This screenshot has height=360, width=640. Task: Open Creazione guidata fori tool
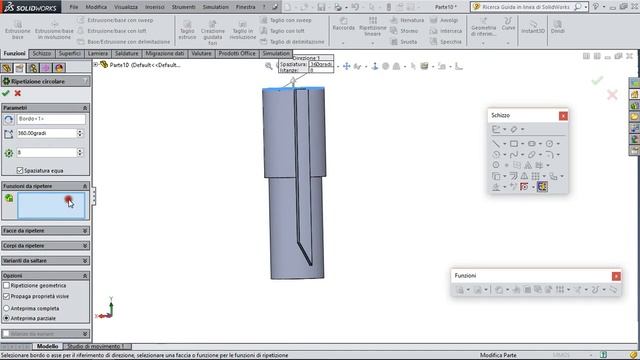213,32
